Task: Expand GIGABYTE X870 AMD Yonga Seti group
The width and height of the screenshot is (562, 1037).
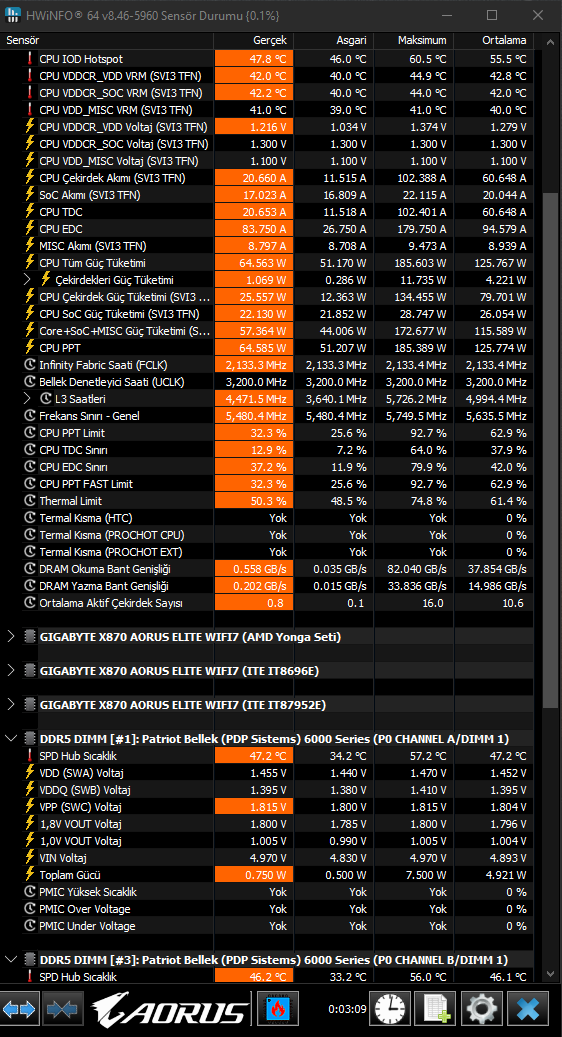Action: pos(11,637)
